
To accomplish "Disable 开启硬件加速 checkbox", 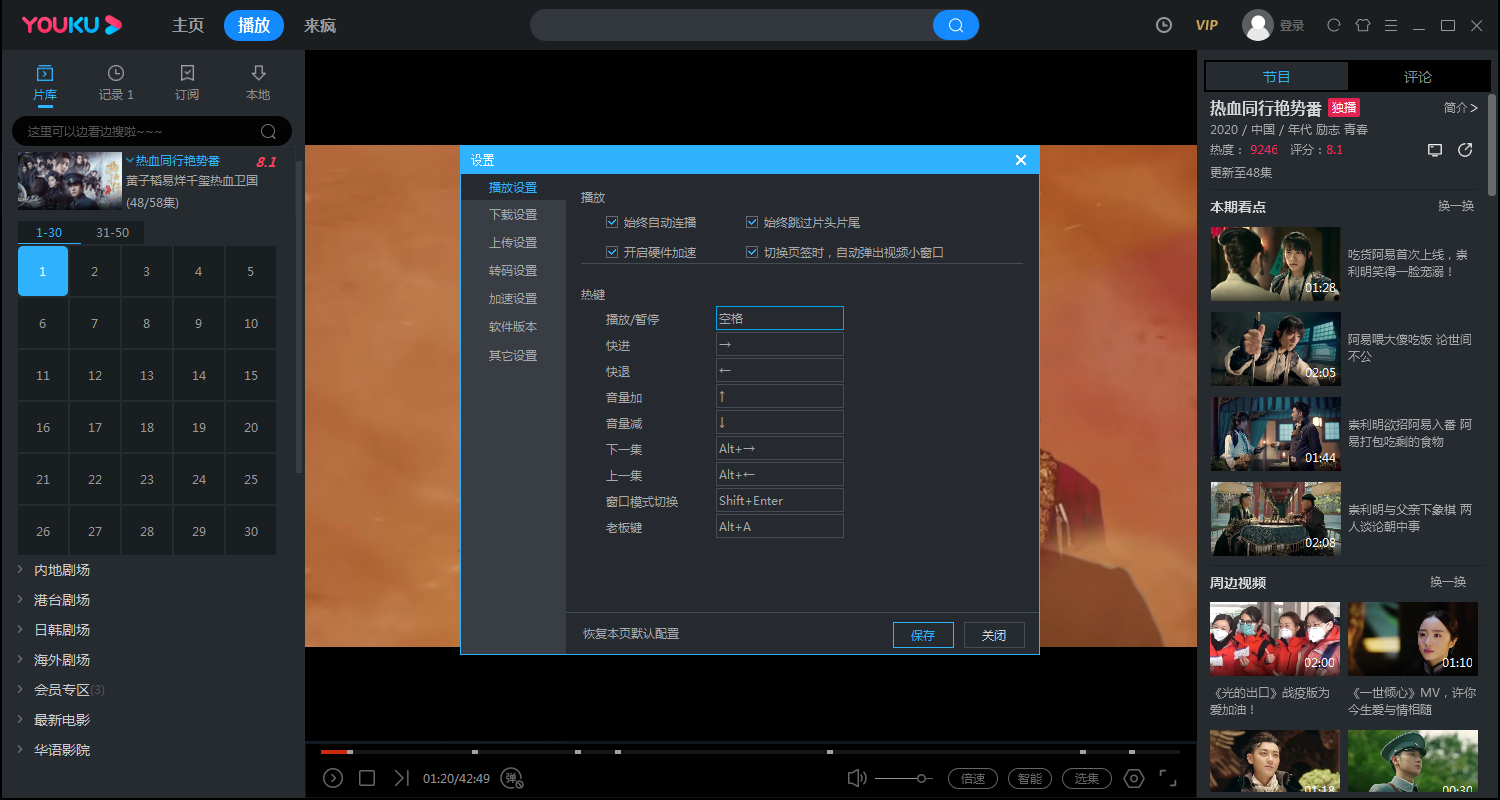I will click(612, 252).
